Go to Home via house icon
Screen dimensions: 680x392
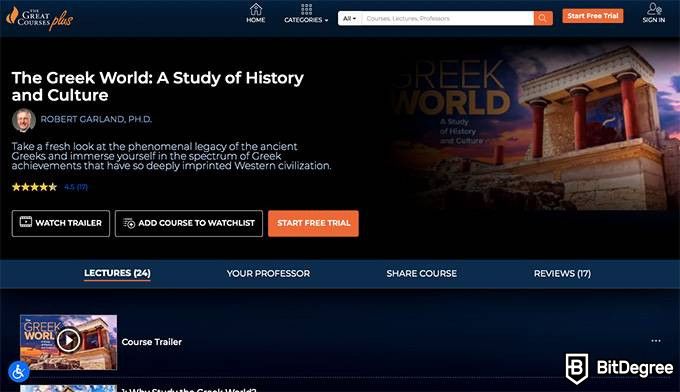tap(255, 13)
